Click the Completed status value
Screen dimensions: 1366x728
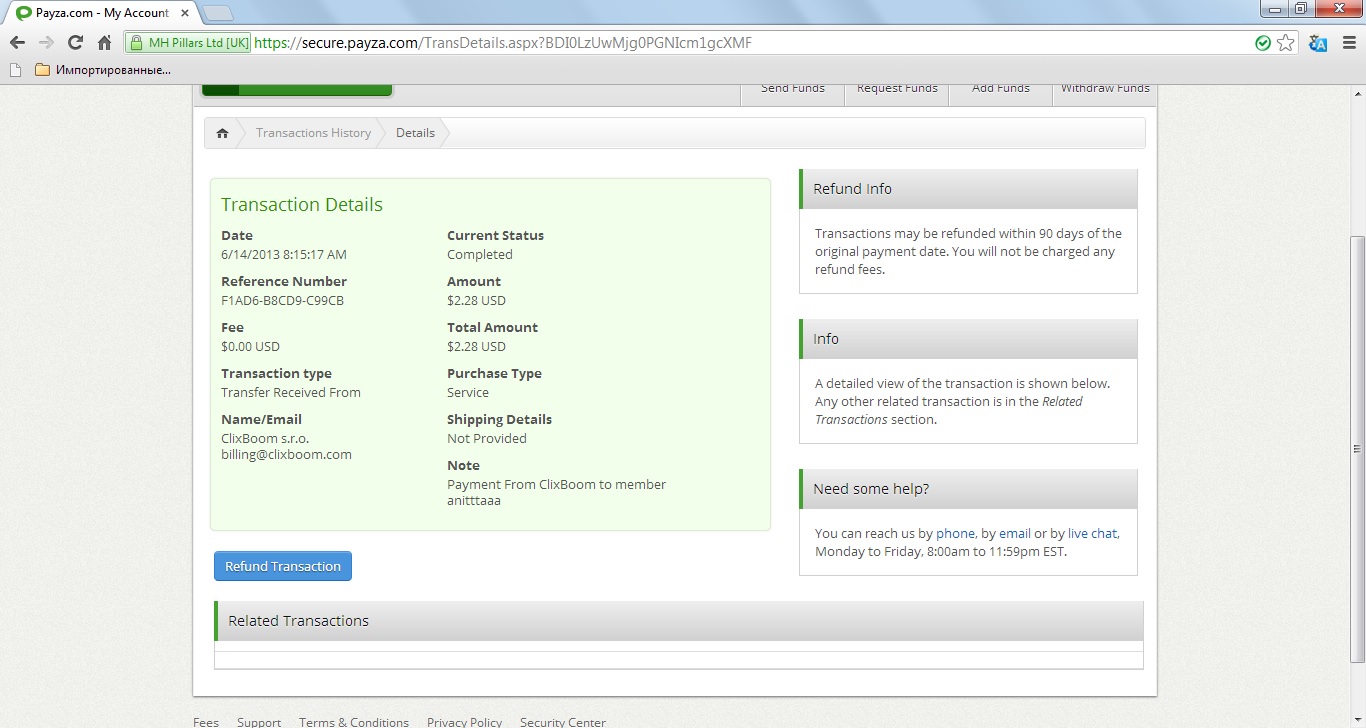point(479,255)
